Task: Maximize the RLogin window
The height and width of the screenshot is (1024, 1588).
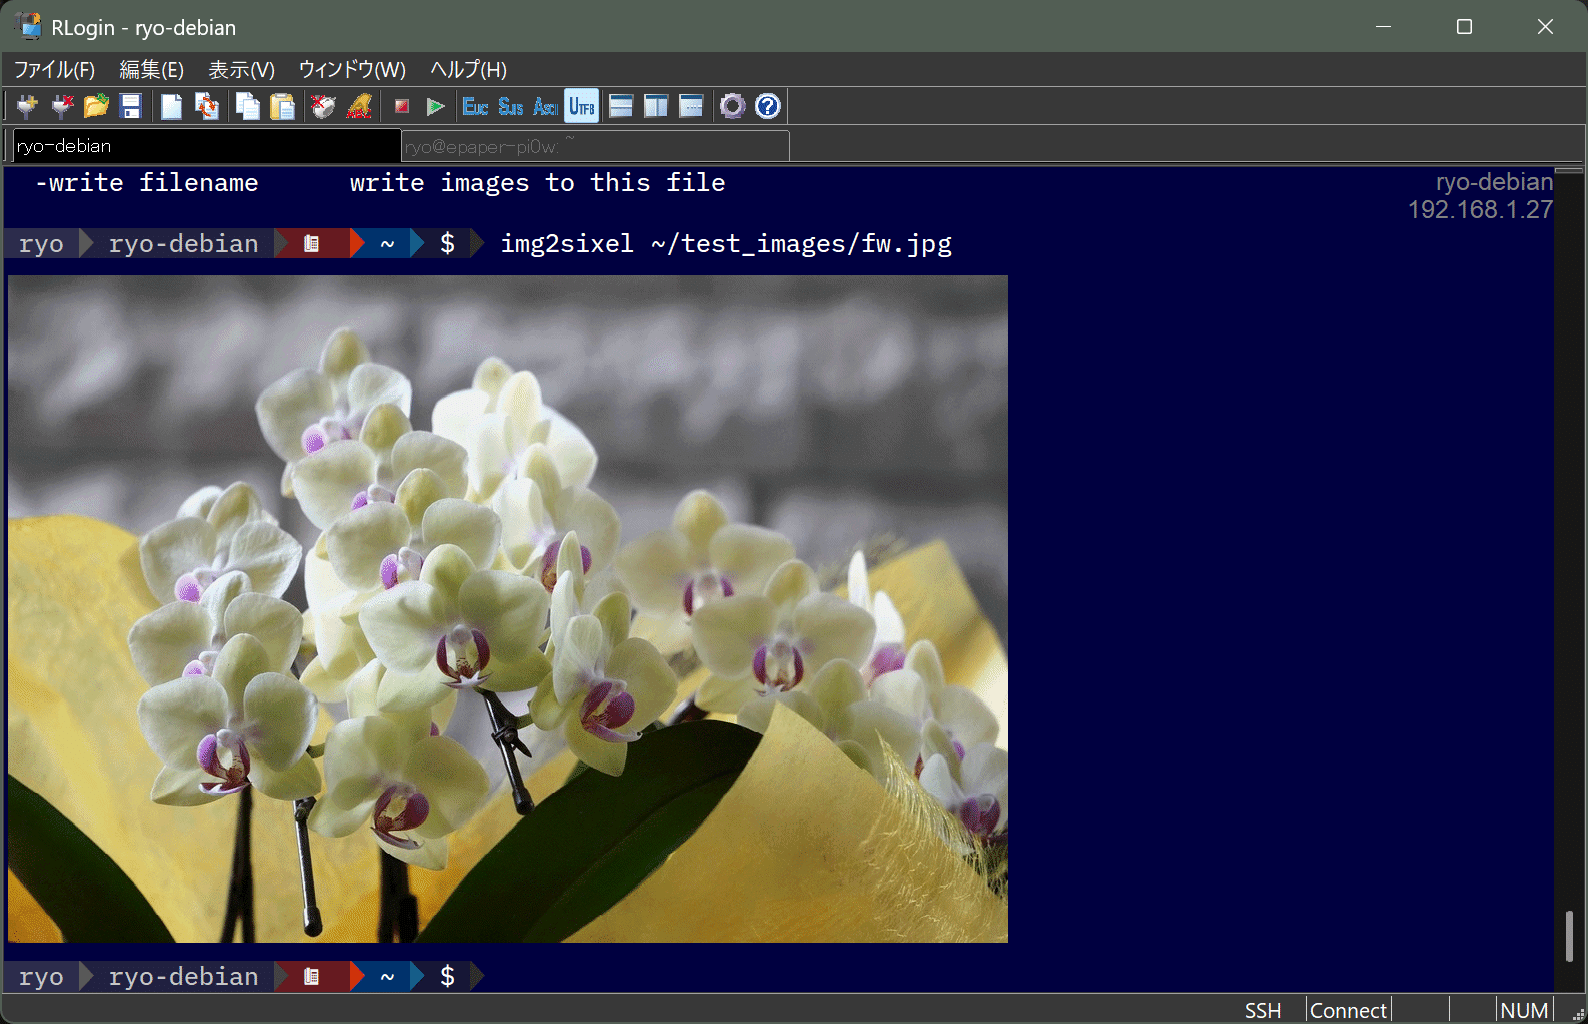Action: [x=1464, y=26]
